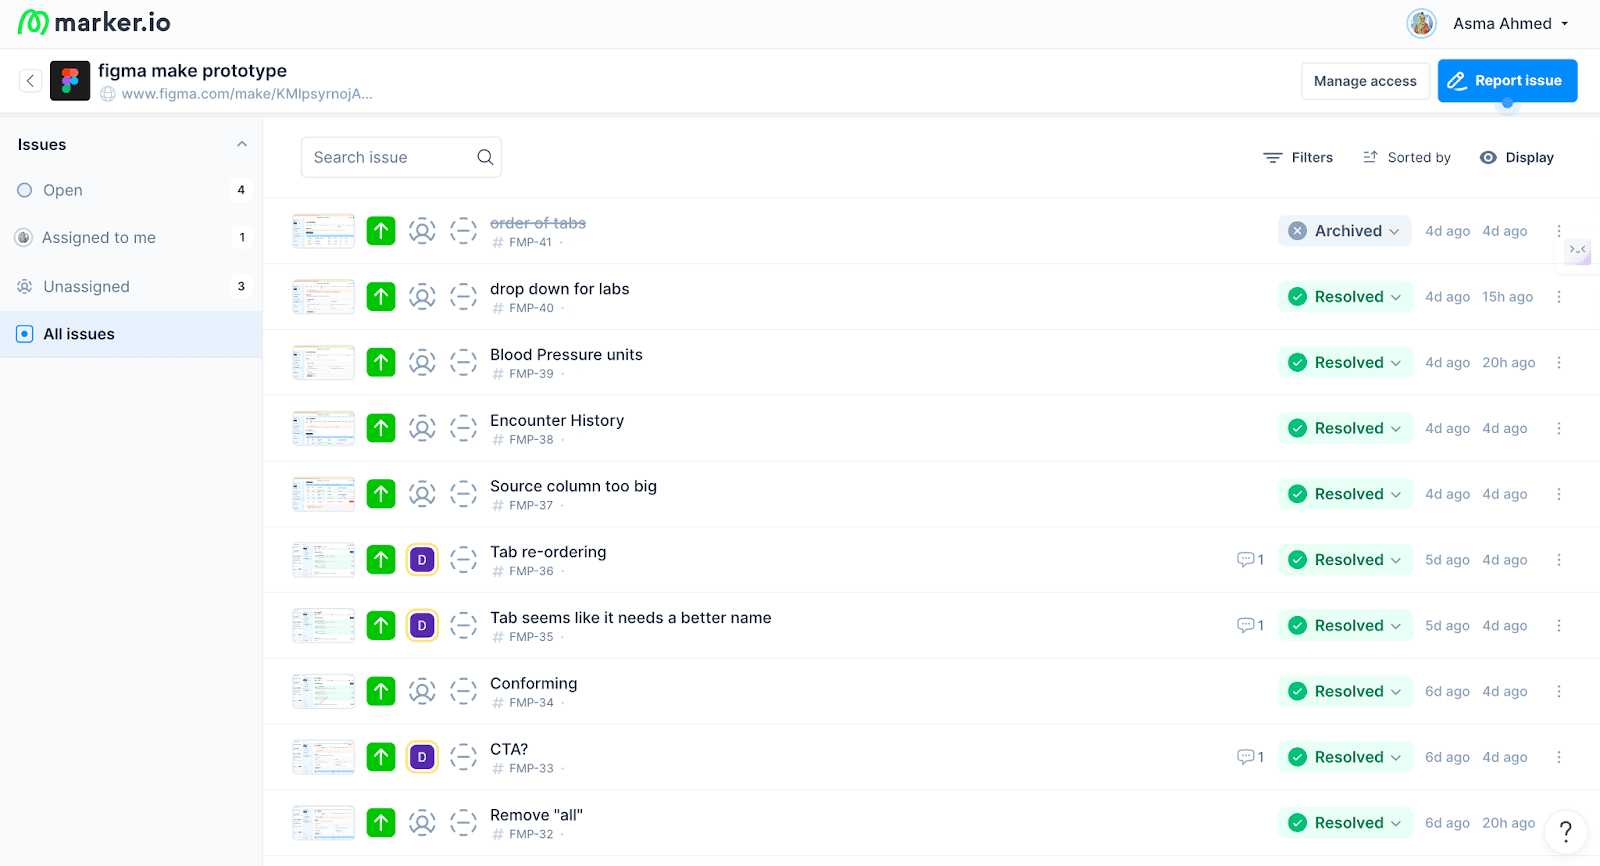Click the D assignee avatar for CTA?
Viewport: 1600px width, 866px height.
[422, 757]
